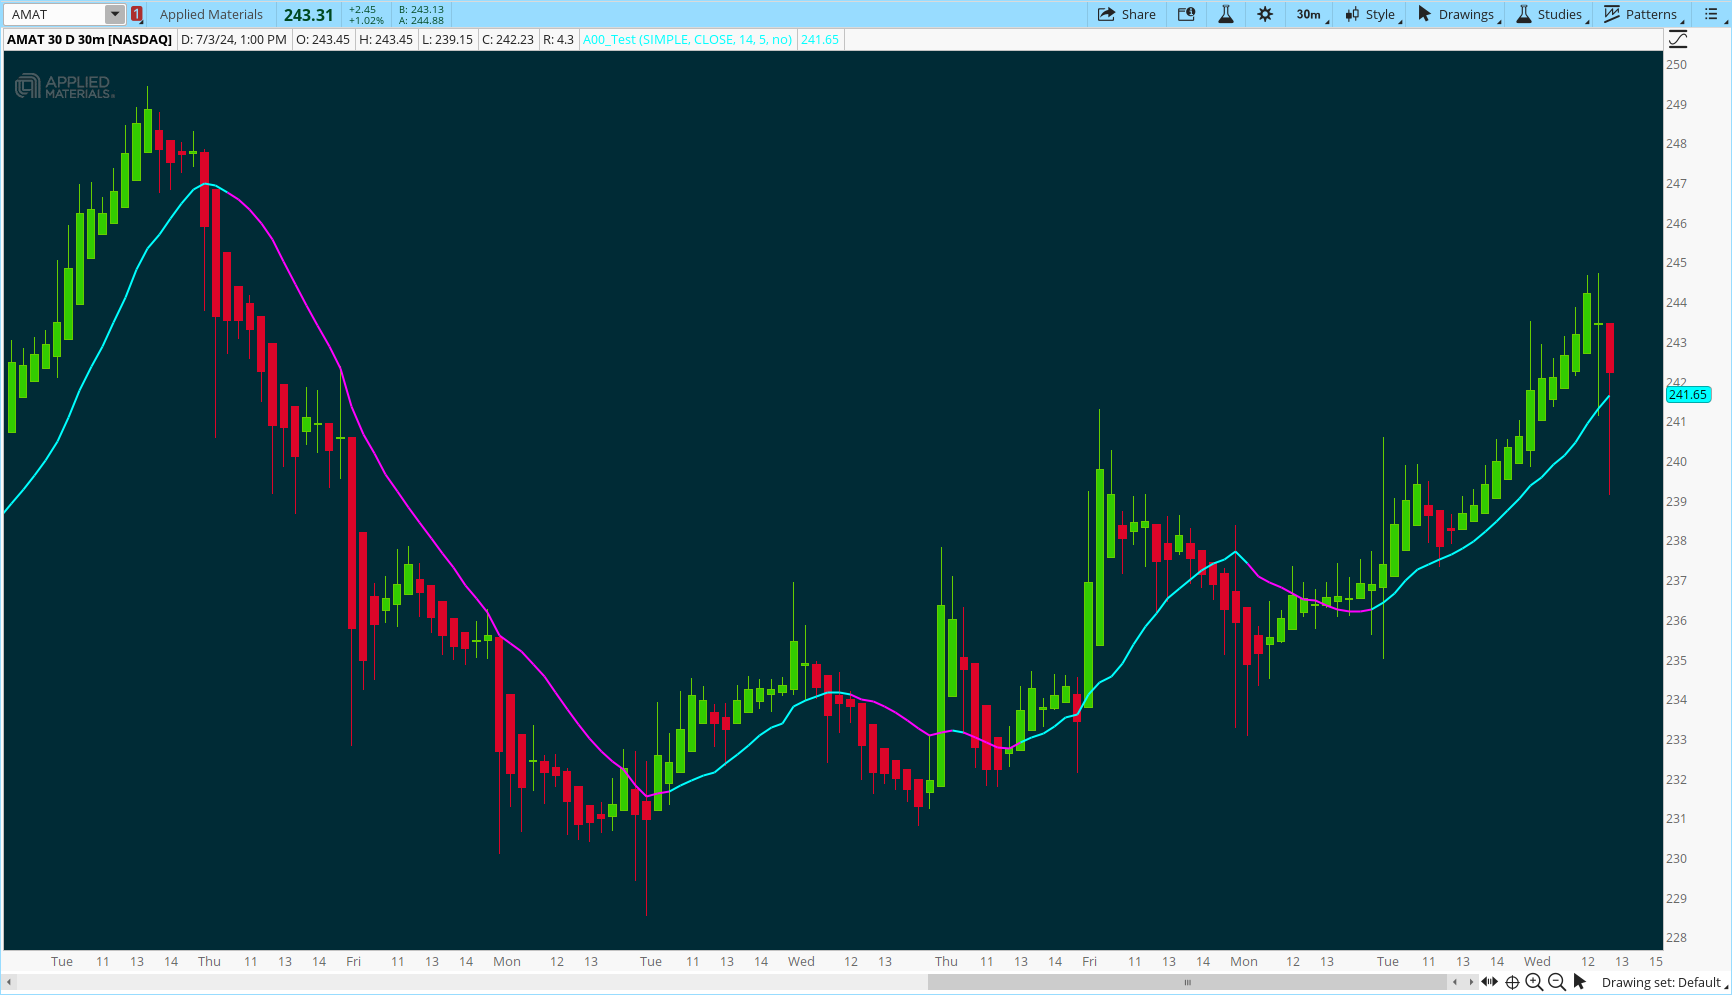Open chart settings gear icon
Screen dimensions: 1732x995
(x=1265, y=14)
